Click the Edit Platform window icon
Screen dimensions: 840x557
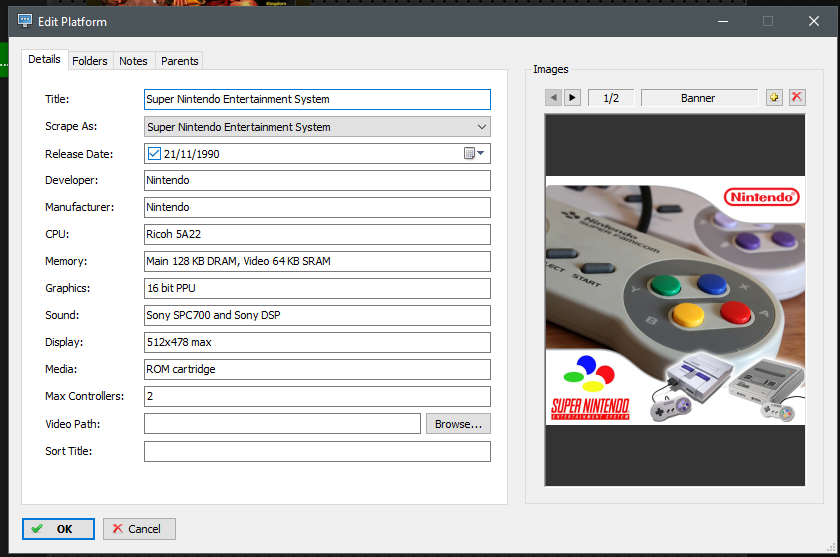[x=25, y=21]
